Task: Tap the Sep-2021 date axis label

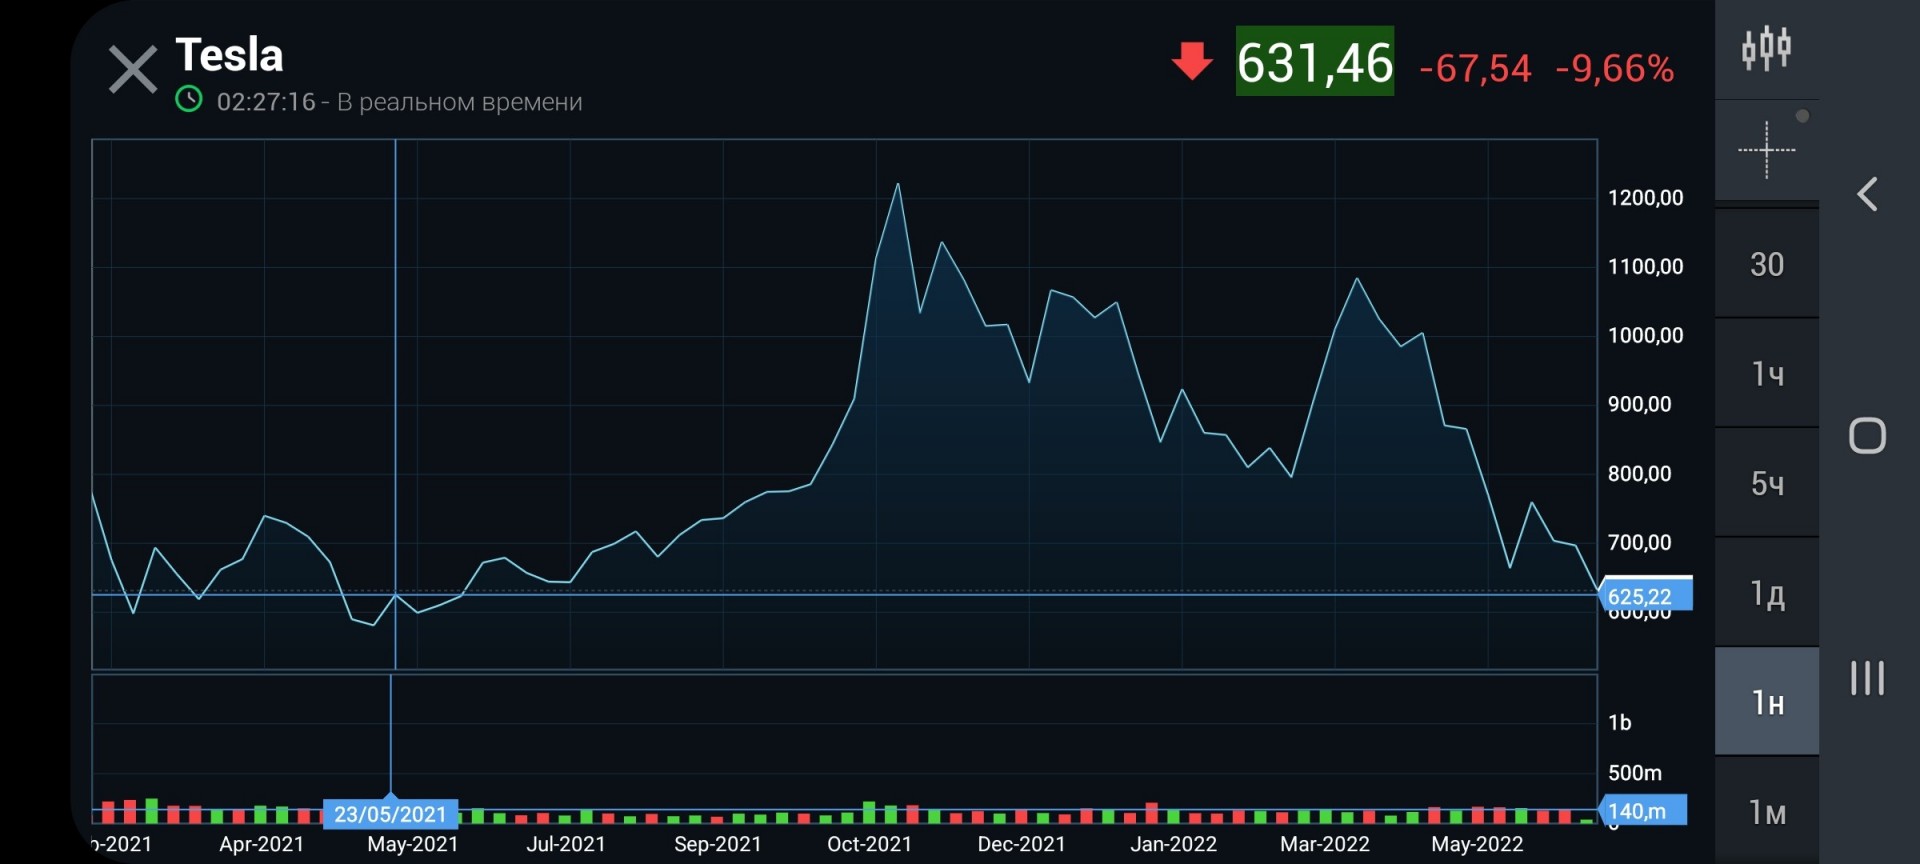Action: pos(718,844)
